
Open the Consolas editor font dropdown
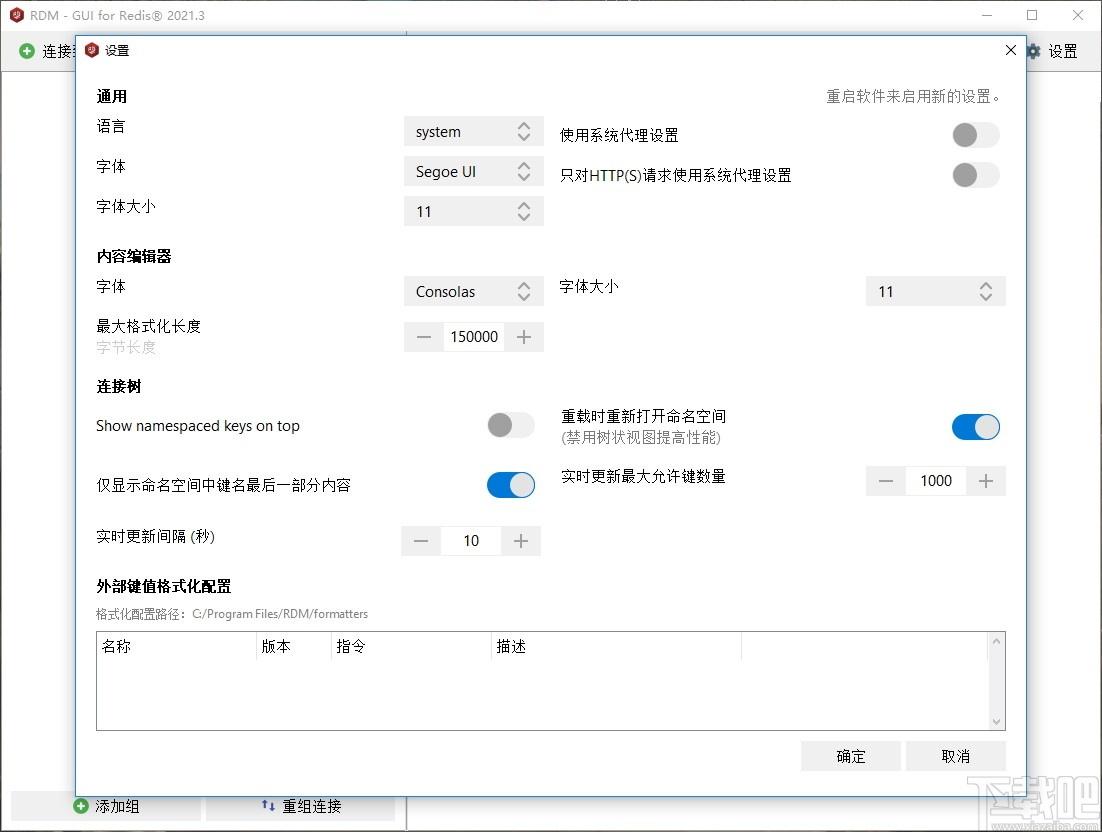(474, 292)
